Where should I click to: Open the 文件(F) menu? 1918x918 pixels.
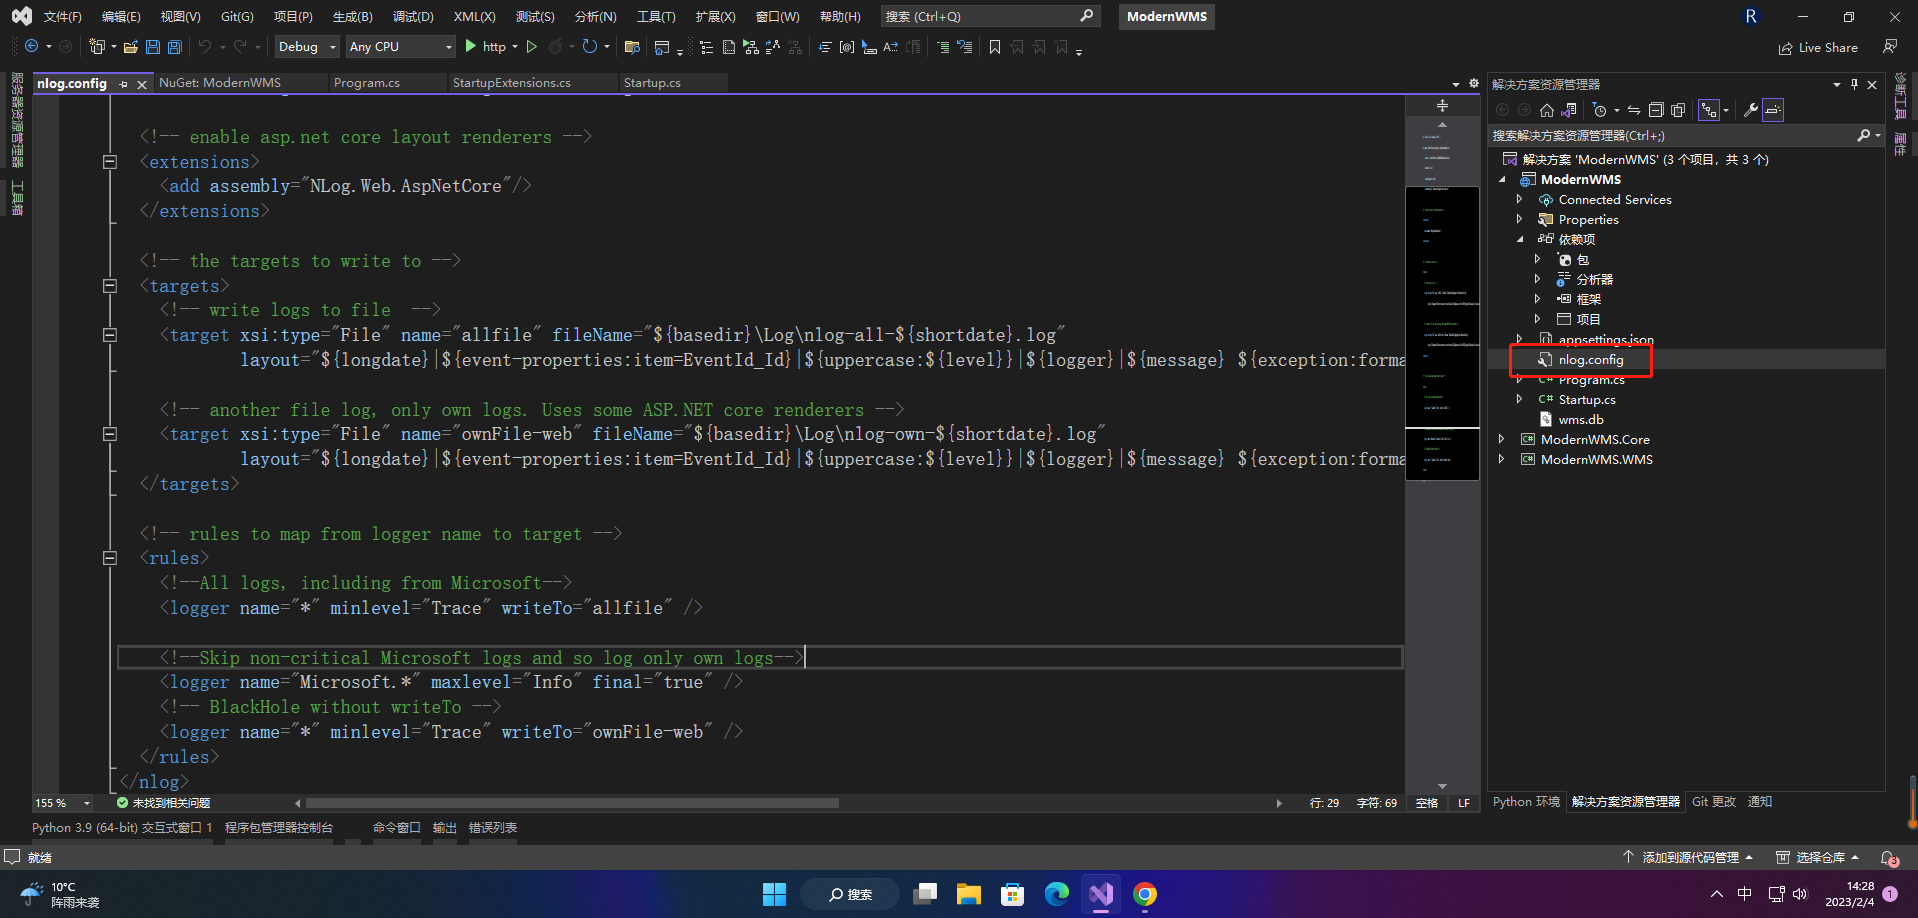[x=62, y=16]
